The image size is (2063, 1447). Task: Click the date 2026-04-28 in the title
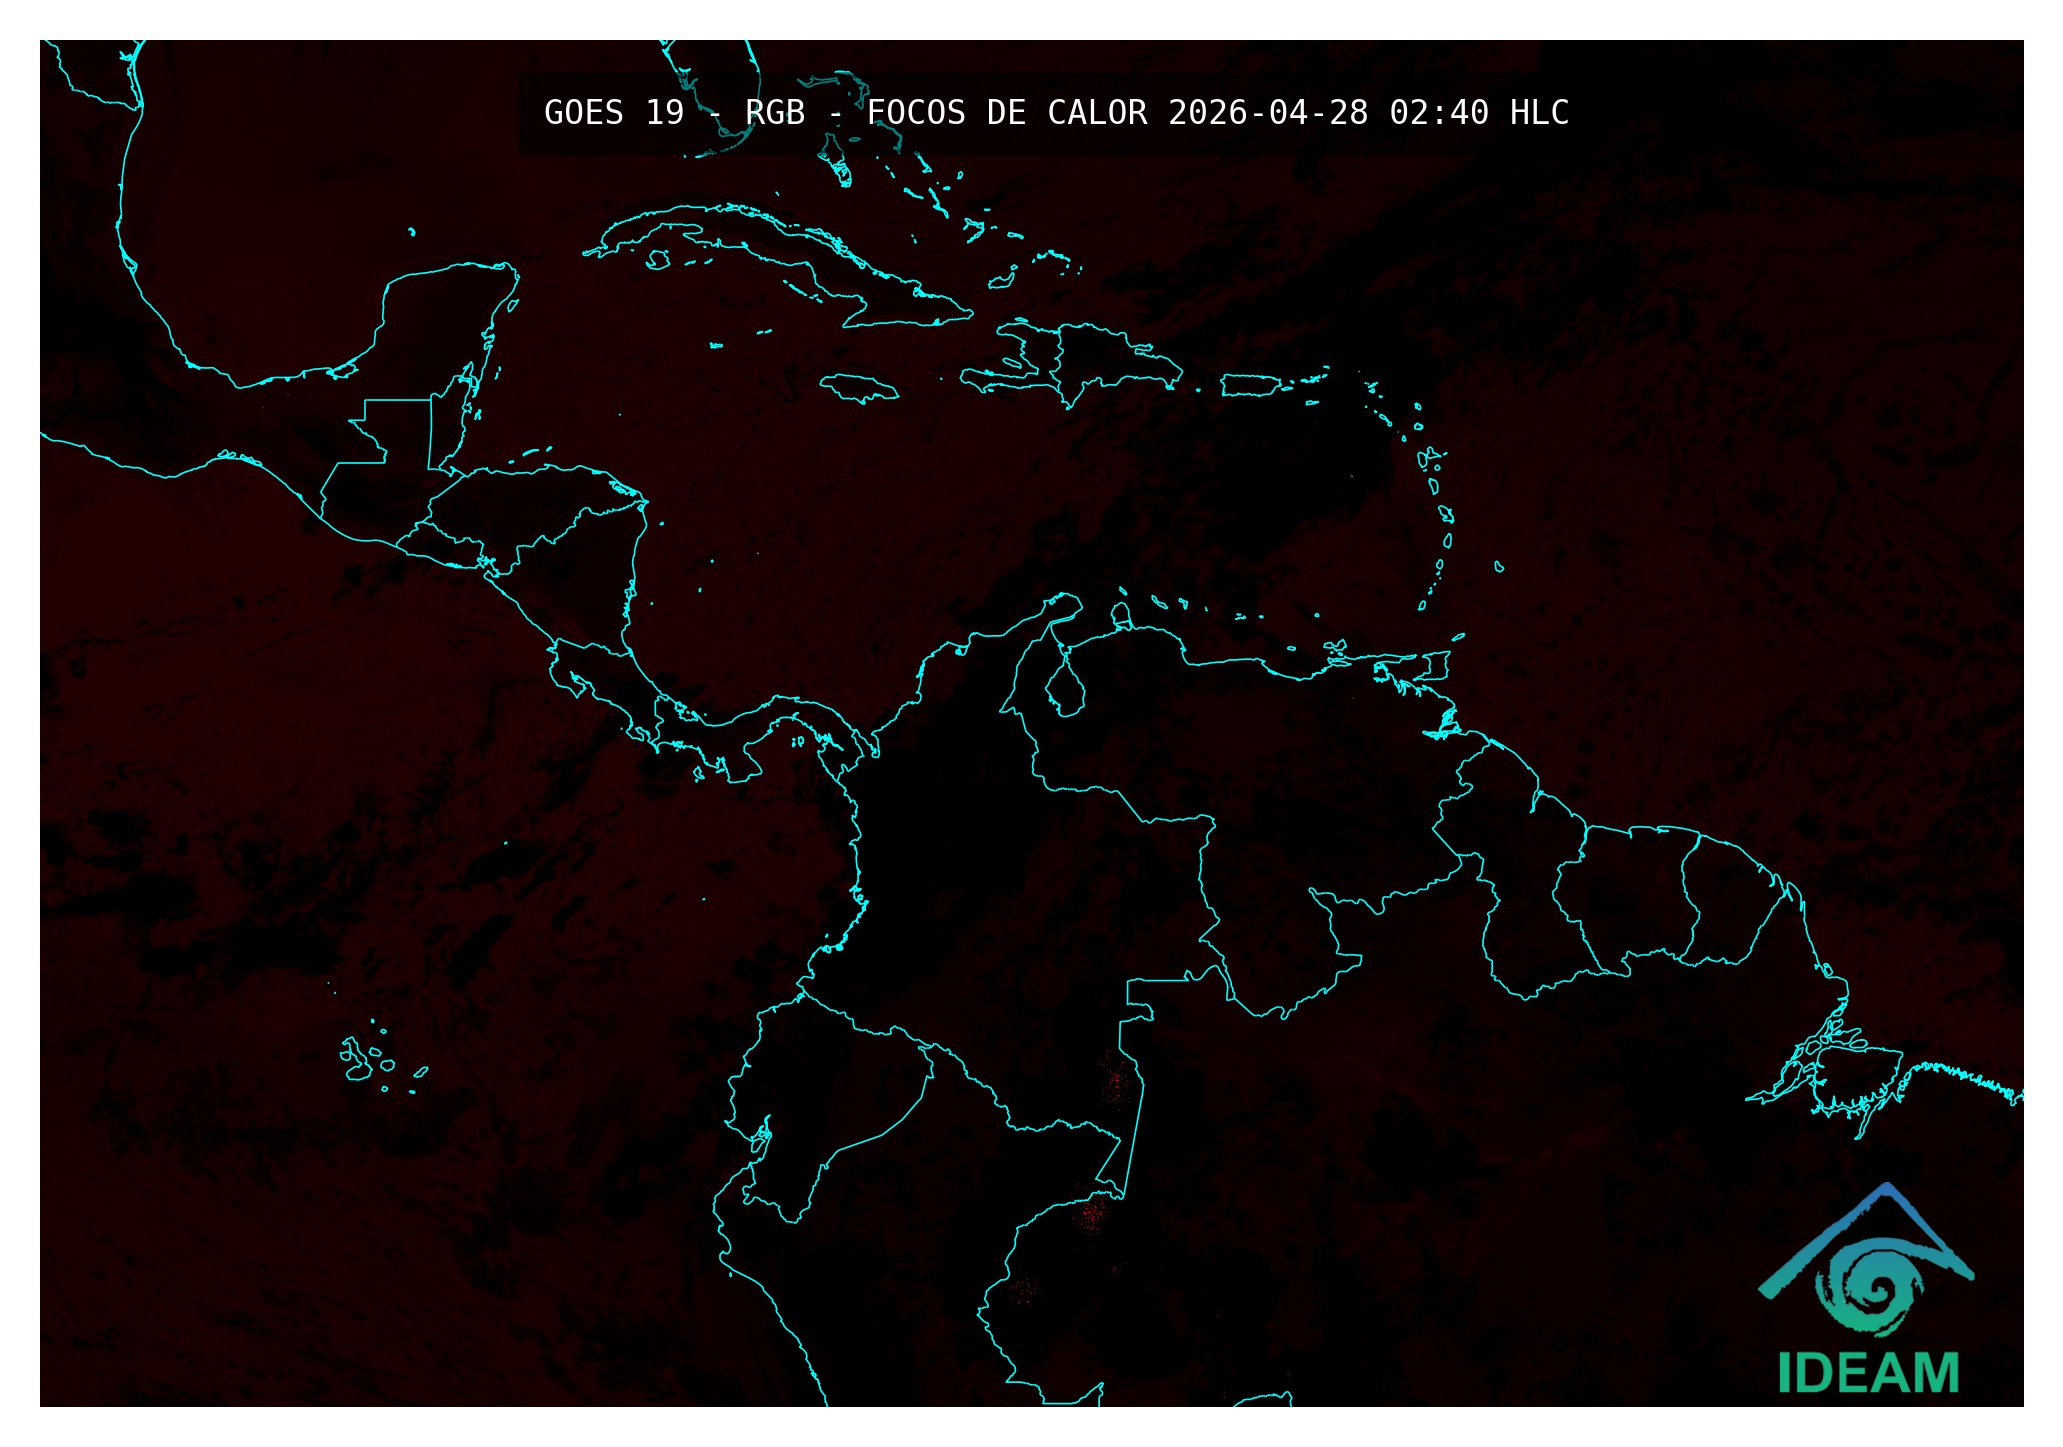click(x=1268, y=113)
